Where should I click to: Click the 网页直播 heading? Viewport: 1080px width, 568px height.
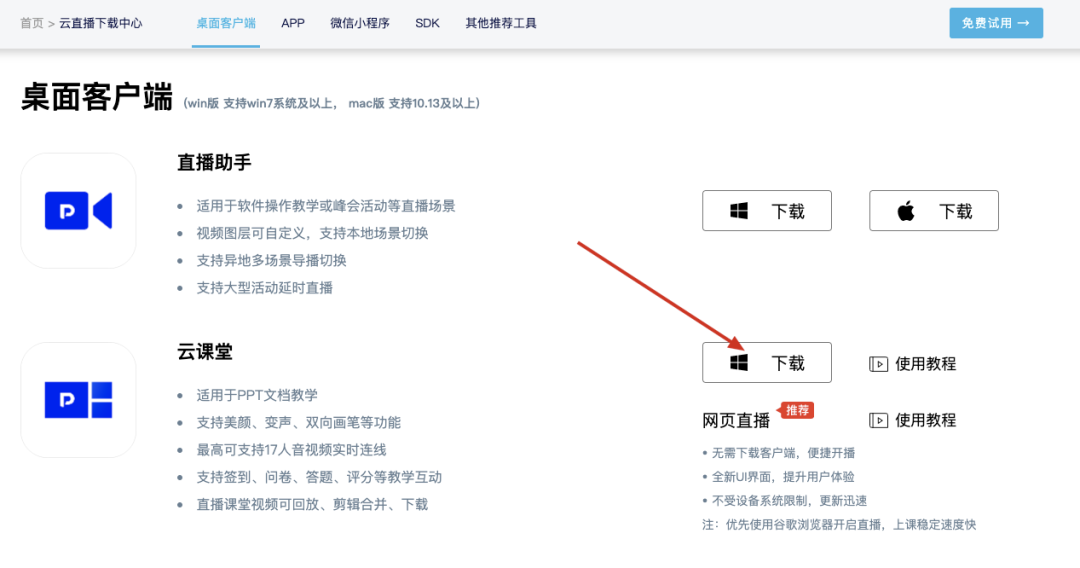click(736, 420)
